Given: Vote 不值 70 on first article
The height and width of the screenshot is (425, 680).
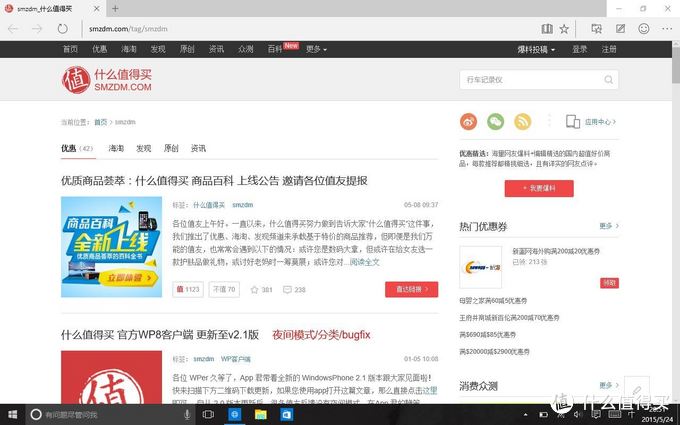Looking at the screenshot, I should (224, 289).
